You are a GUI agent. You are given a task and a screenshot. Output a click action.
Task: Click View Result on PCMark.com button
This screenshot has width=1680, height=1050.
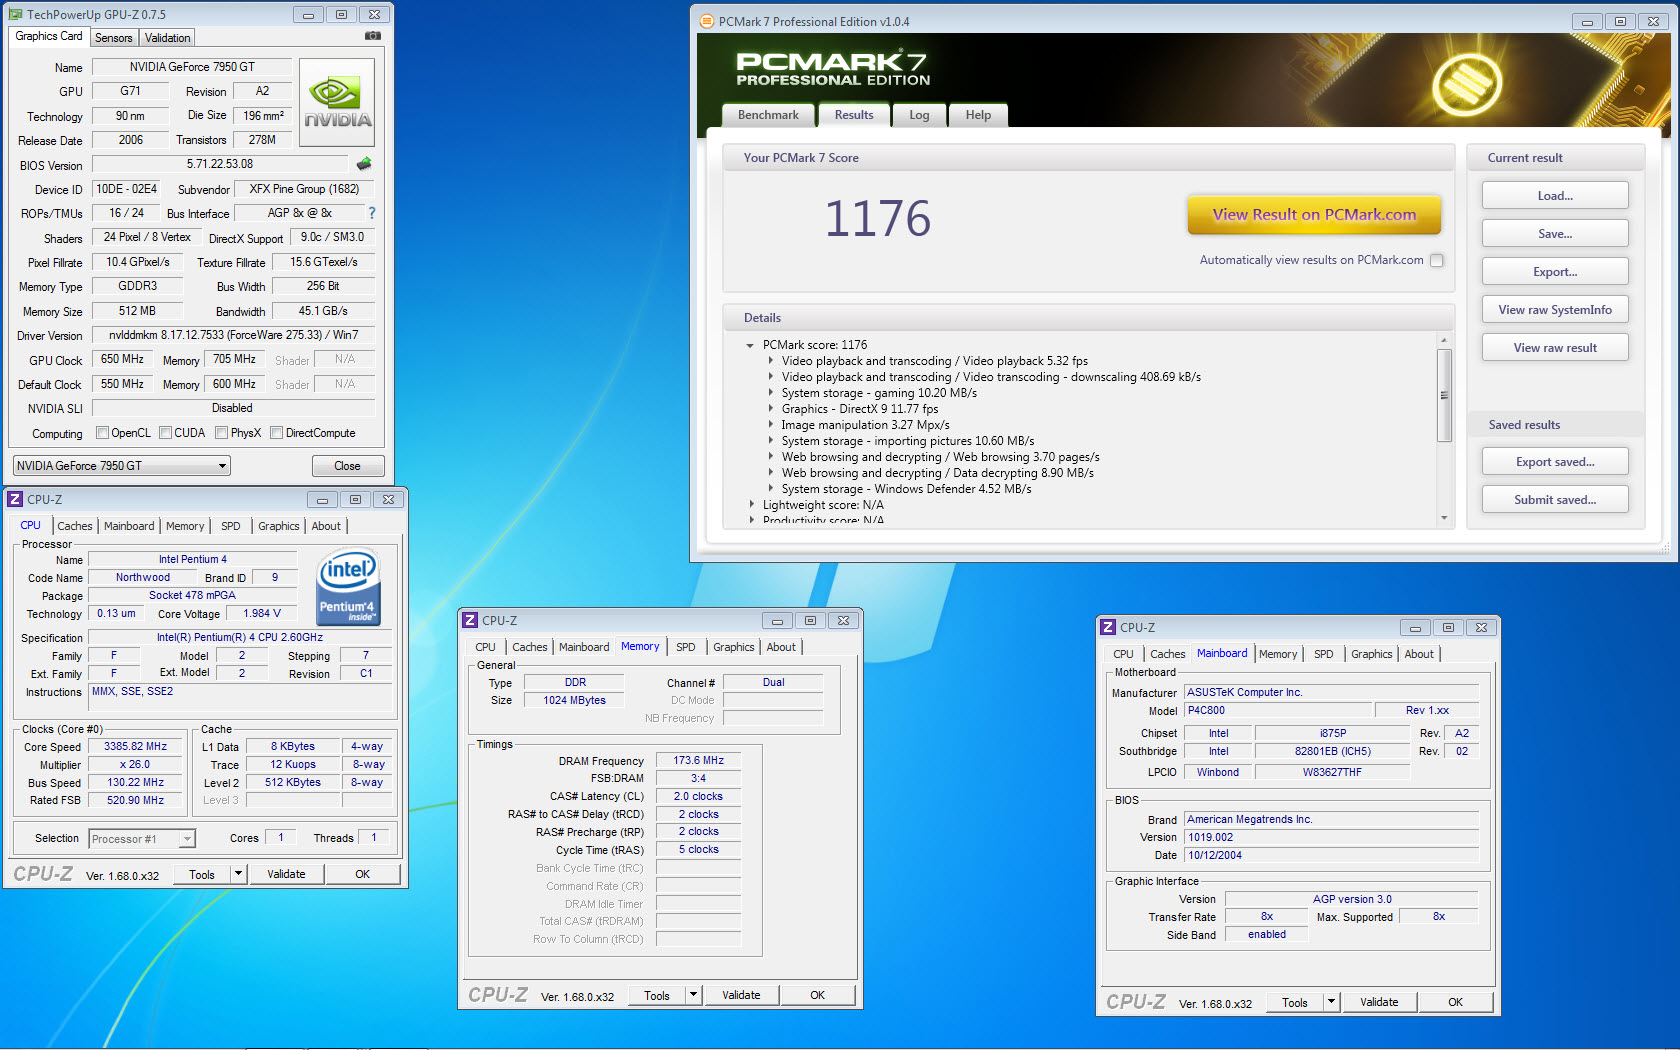[1314, 215]
